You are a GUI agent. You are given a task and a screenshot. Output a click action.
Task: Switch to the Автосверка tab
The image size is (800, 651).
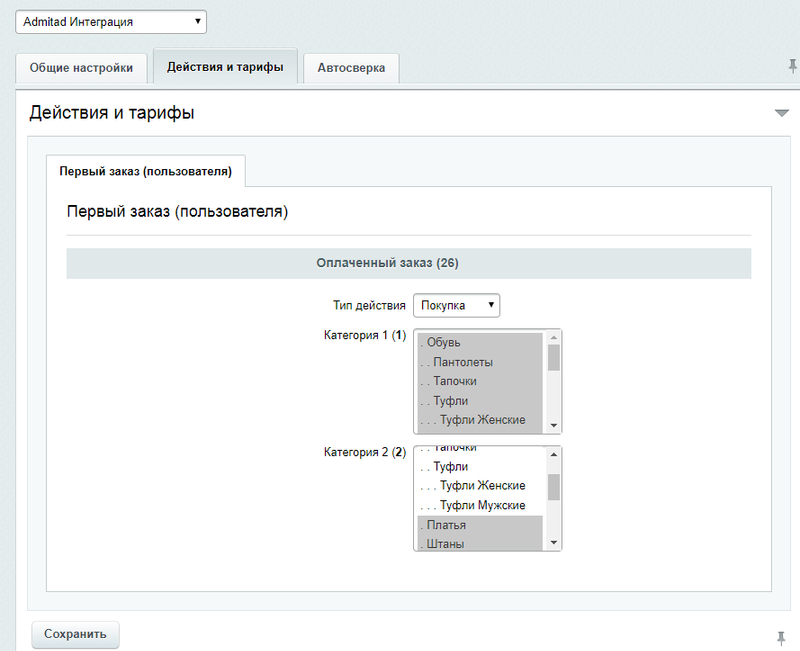tap(351, 68)
